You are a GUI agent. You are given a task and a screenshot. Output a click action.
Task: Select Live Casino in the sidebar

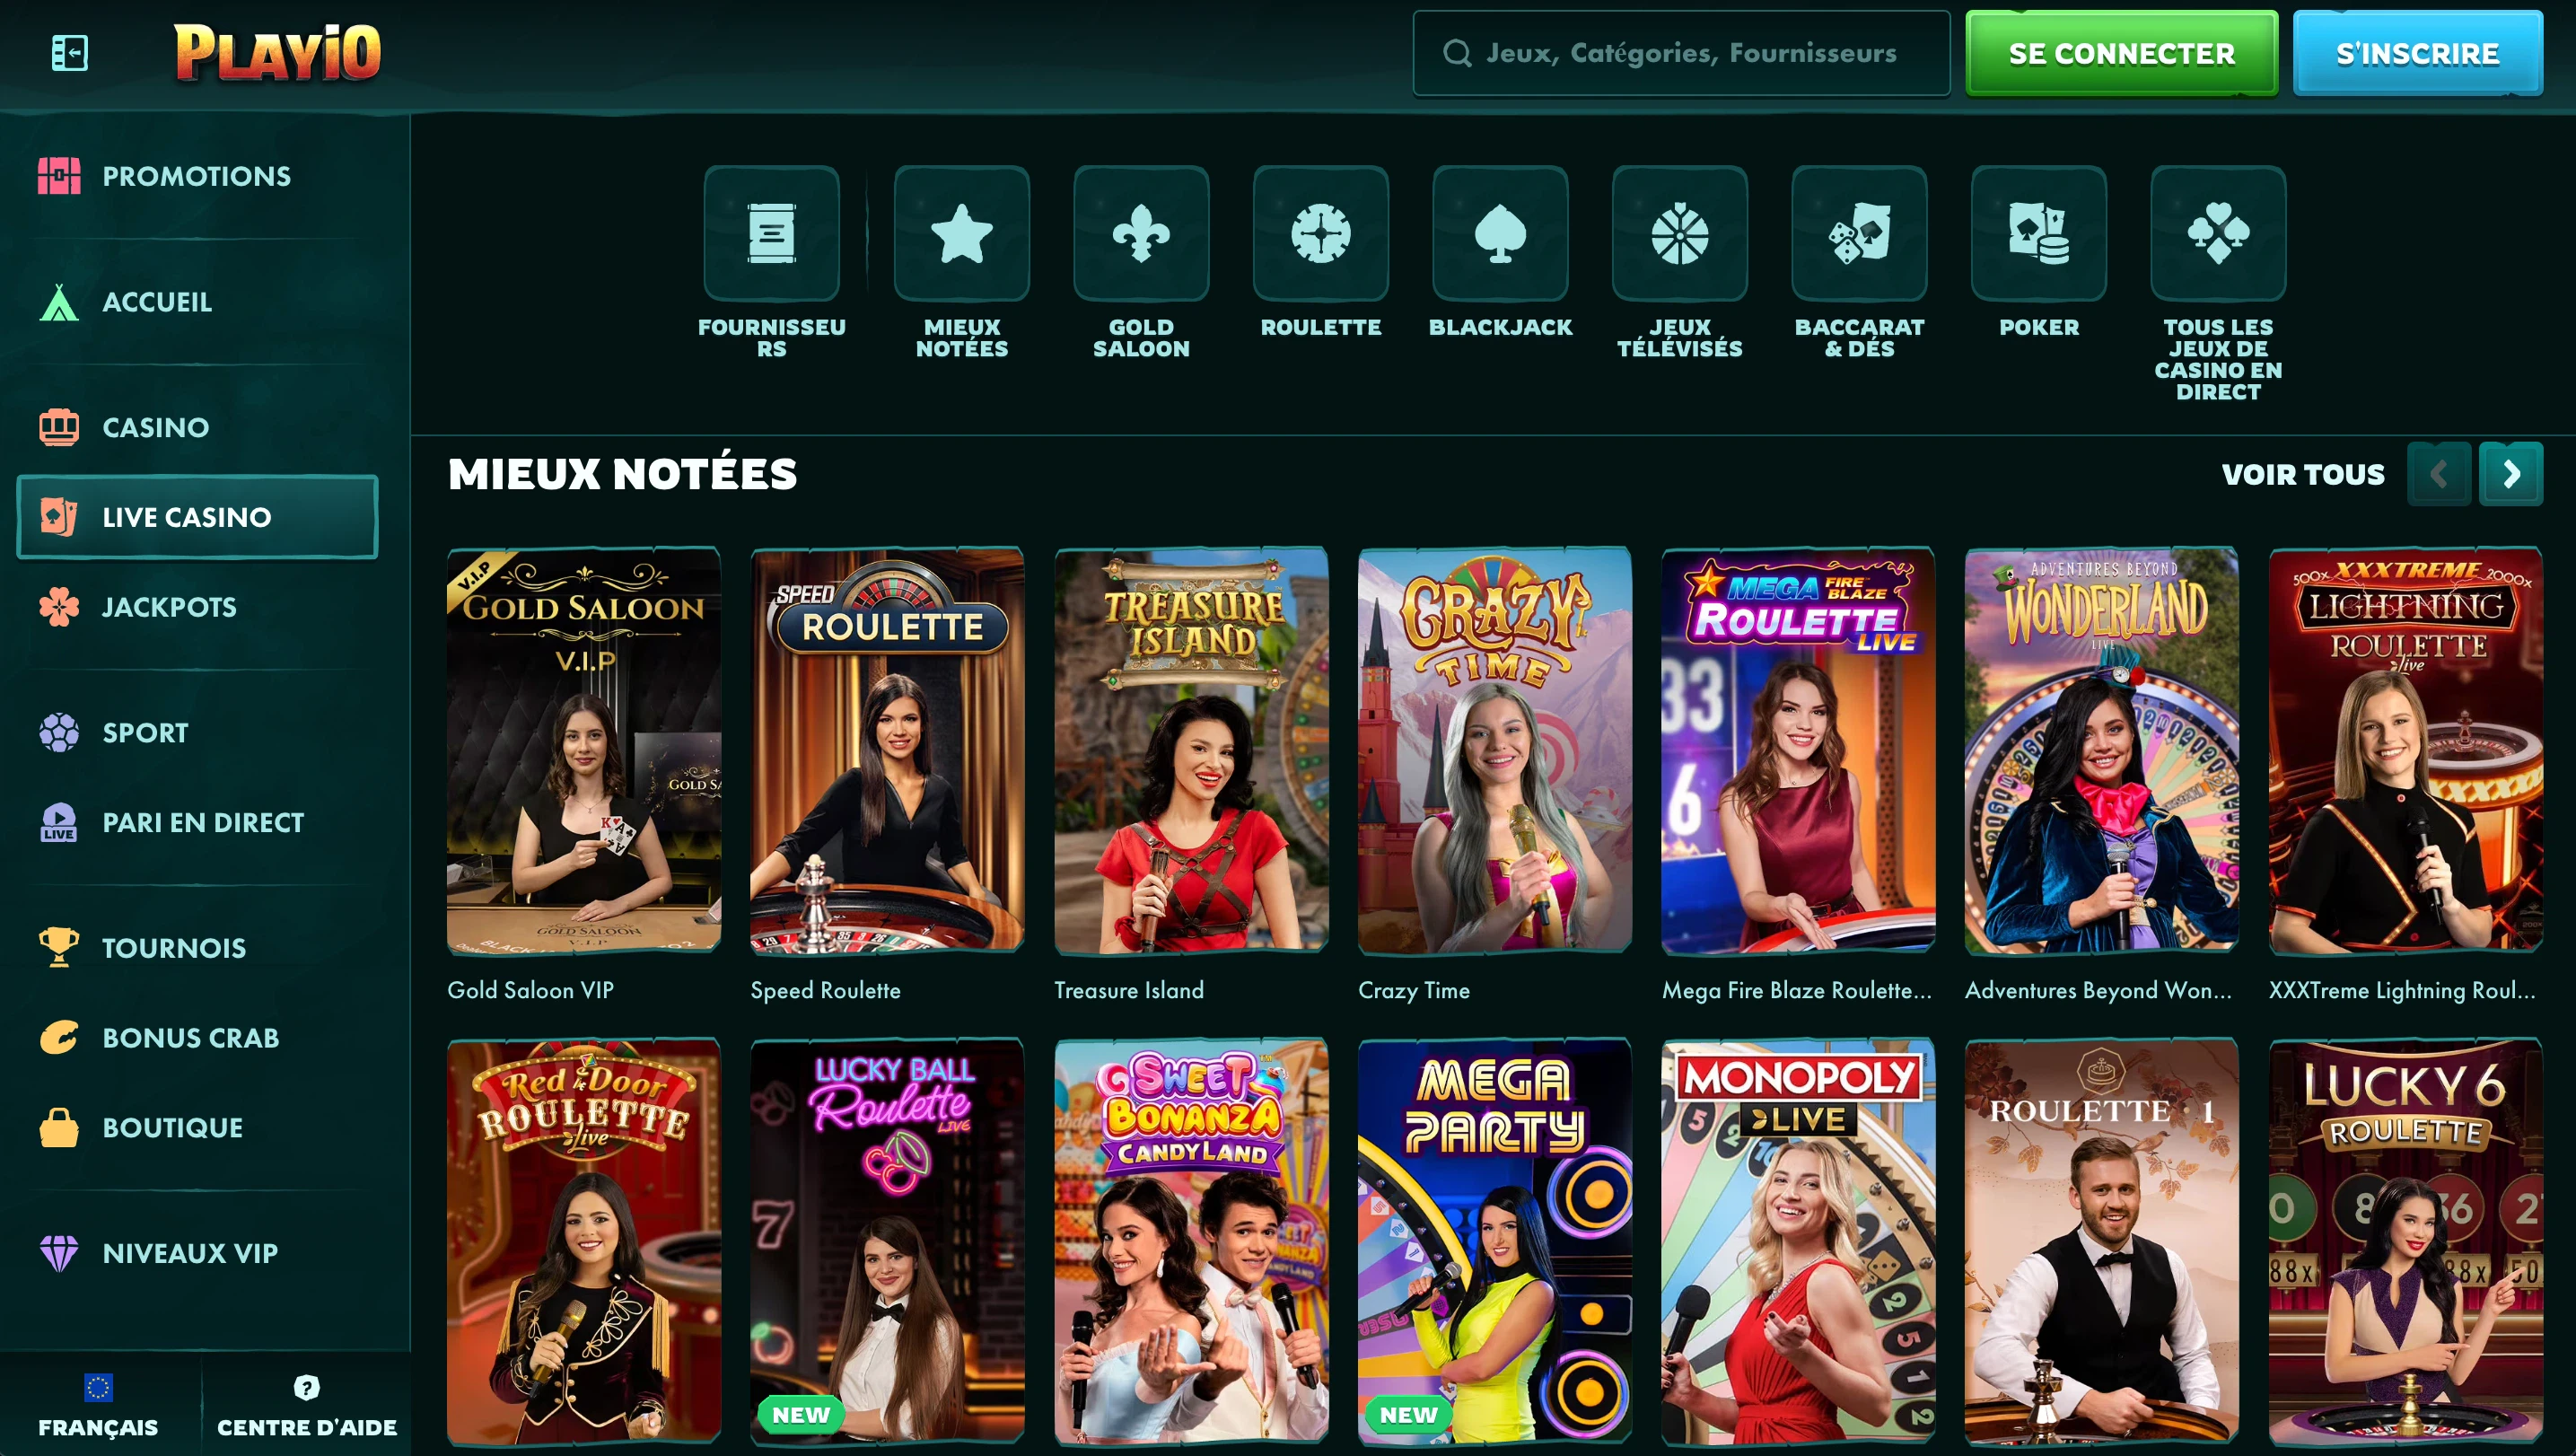197,517
